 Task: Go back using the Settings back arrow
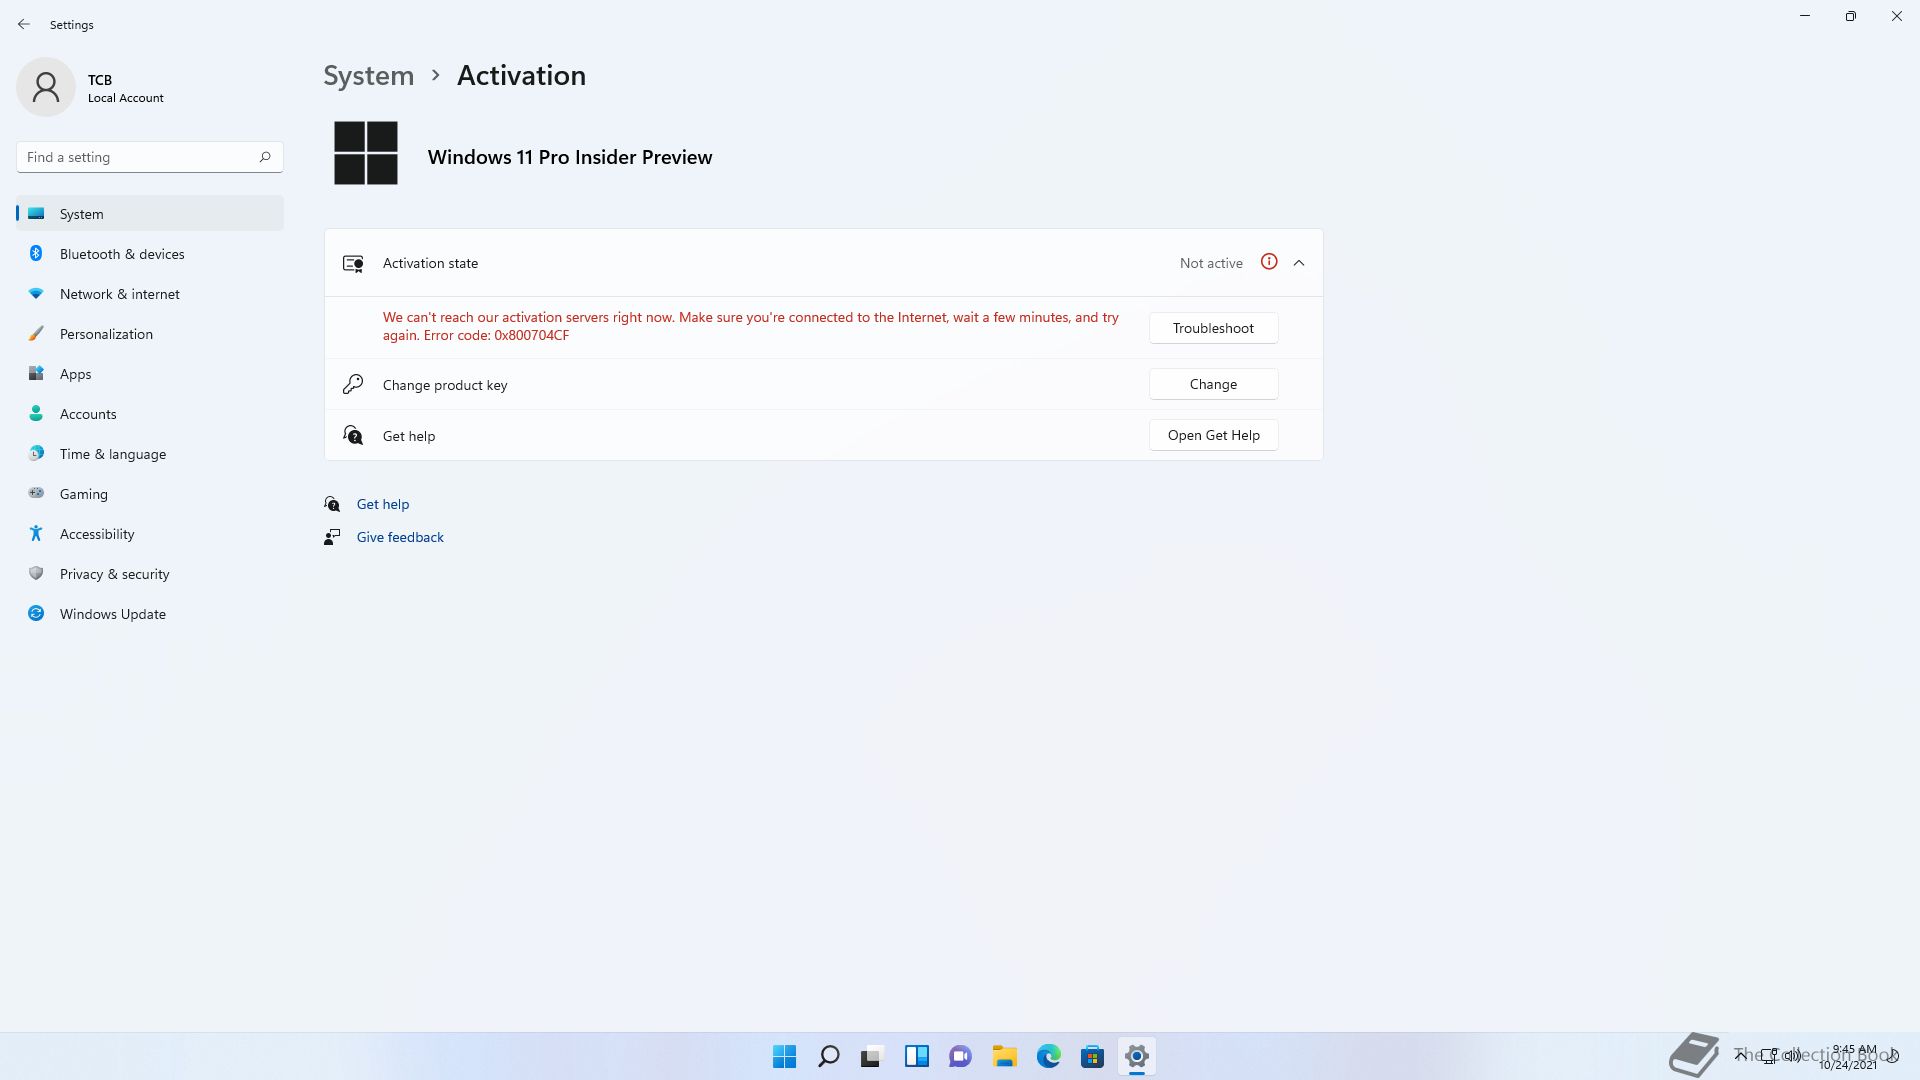(24, 24)
